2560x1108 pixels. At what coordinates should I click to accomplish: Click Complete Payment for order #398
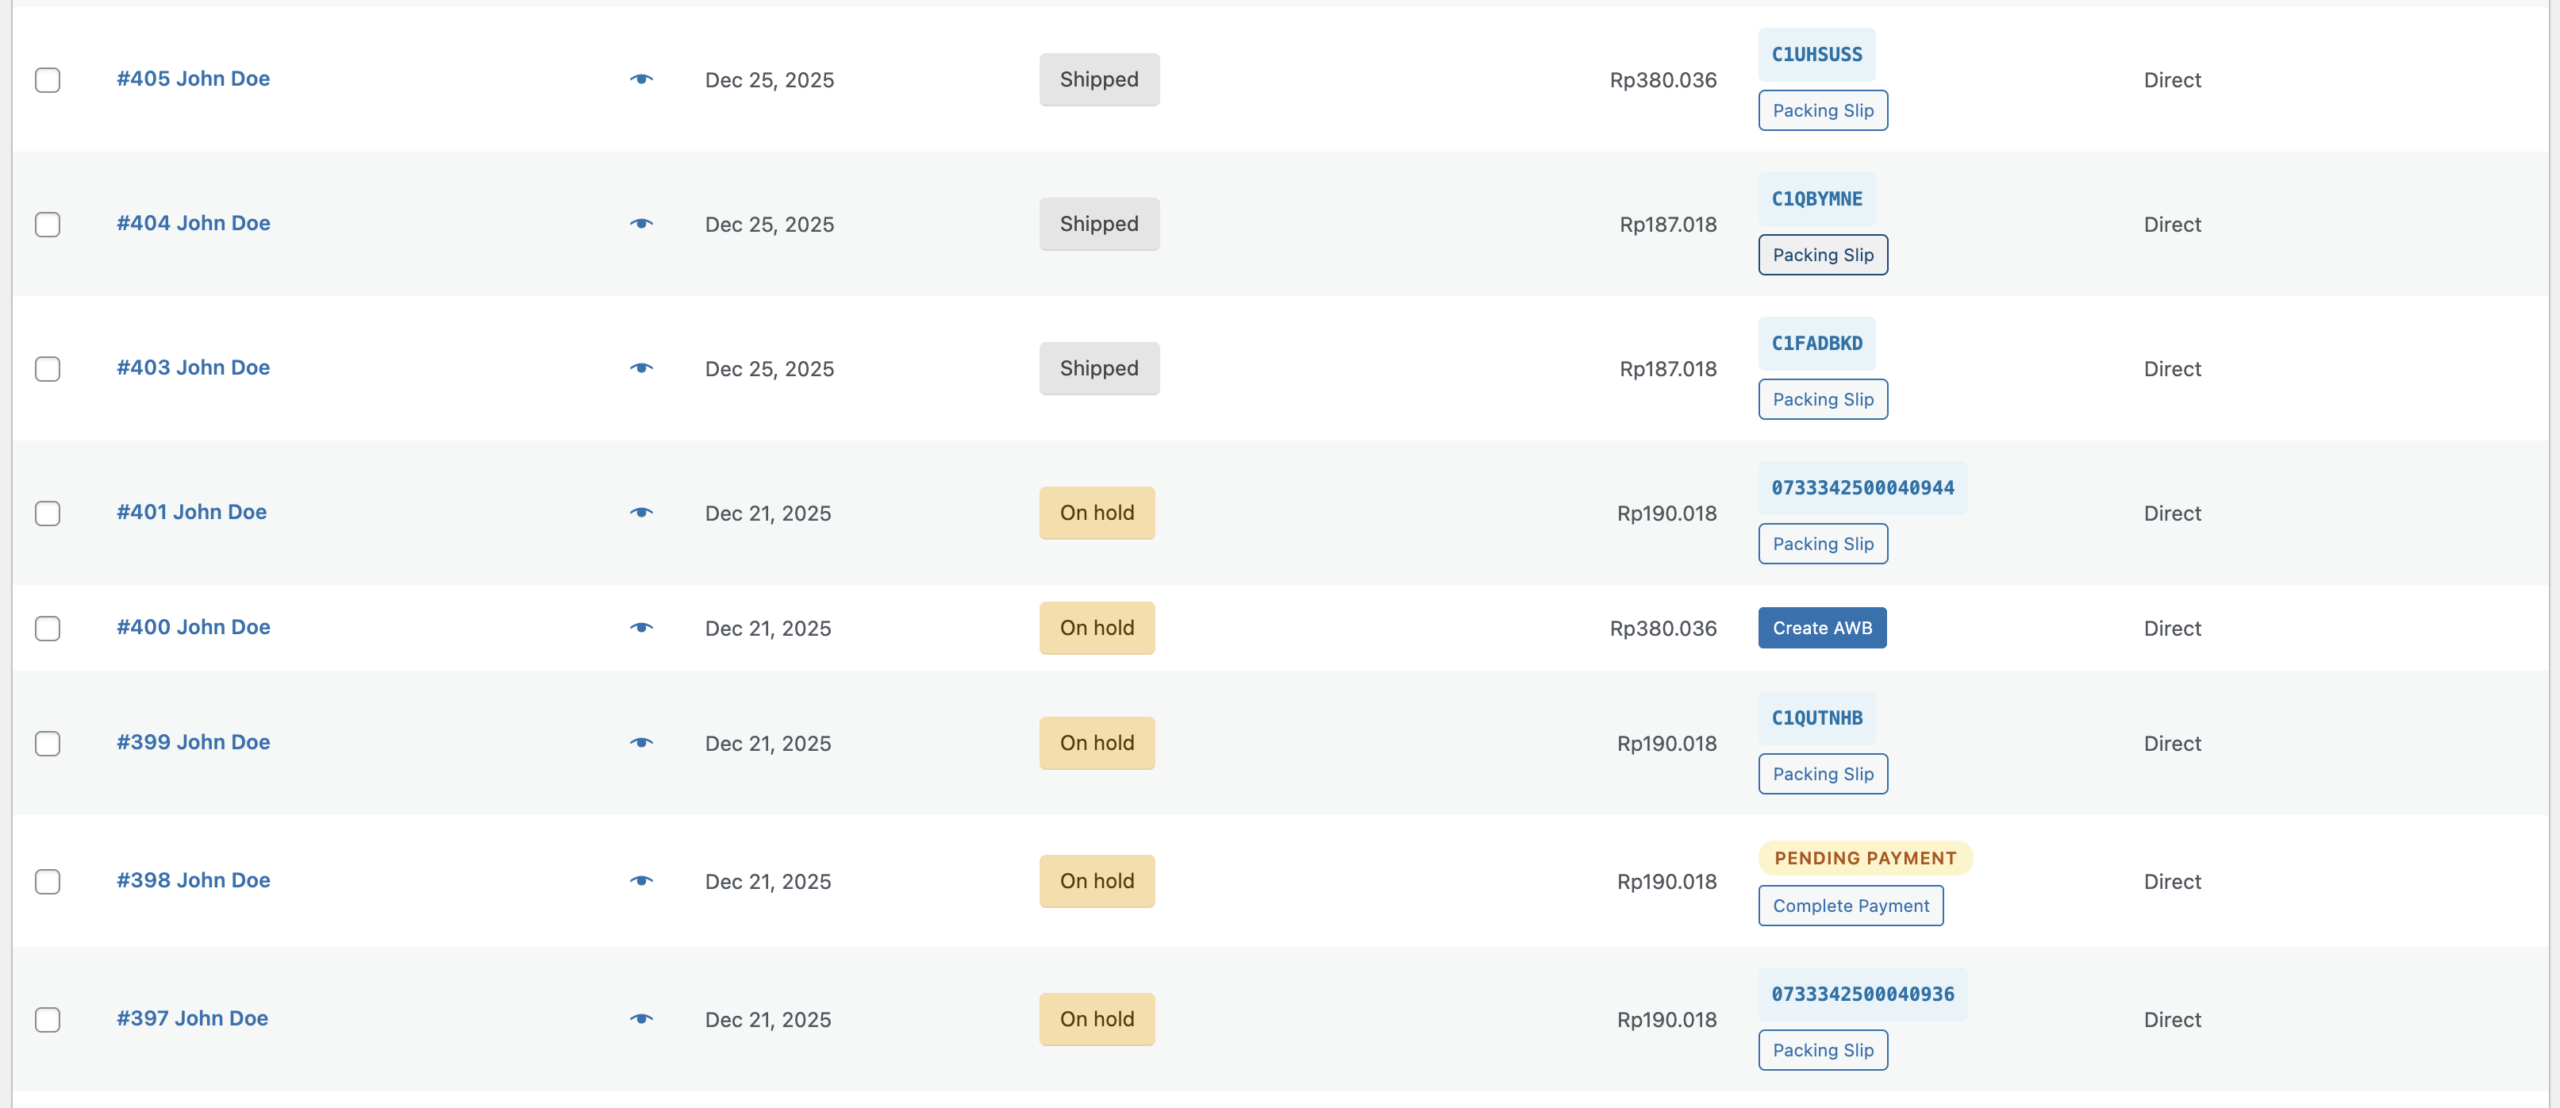tap(1850, 906)
